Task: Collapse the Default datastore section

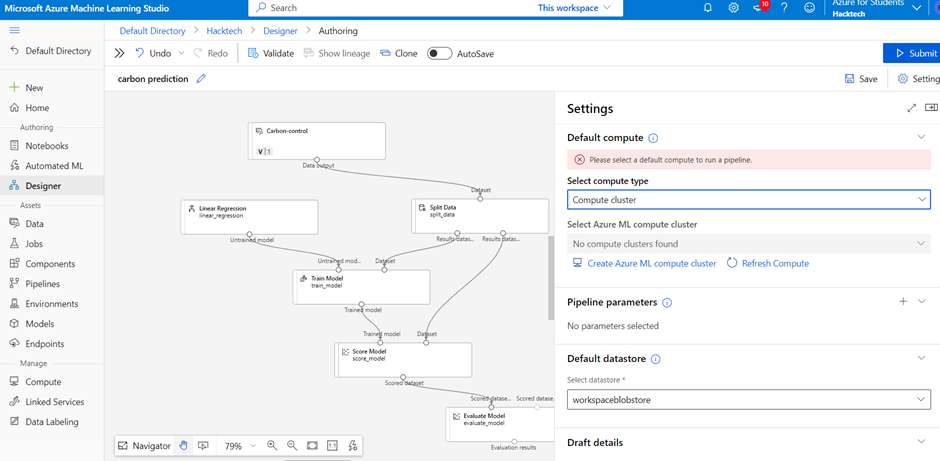Action: (x=922, y=358)
